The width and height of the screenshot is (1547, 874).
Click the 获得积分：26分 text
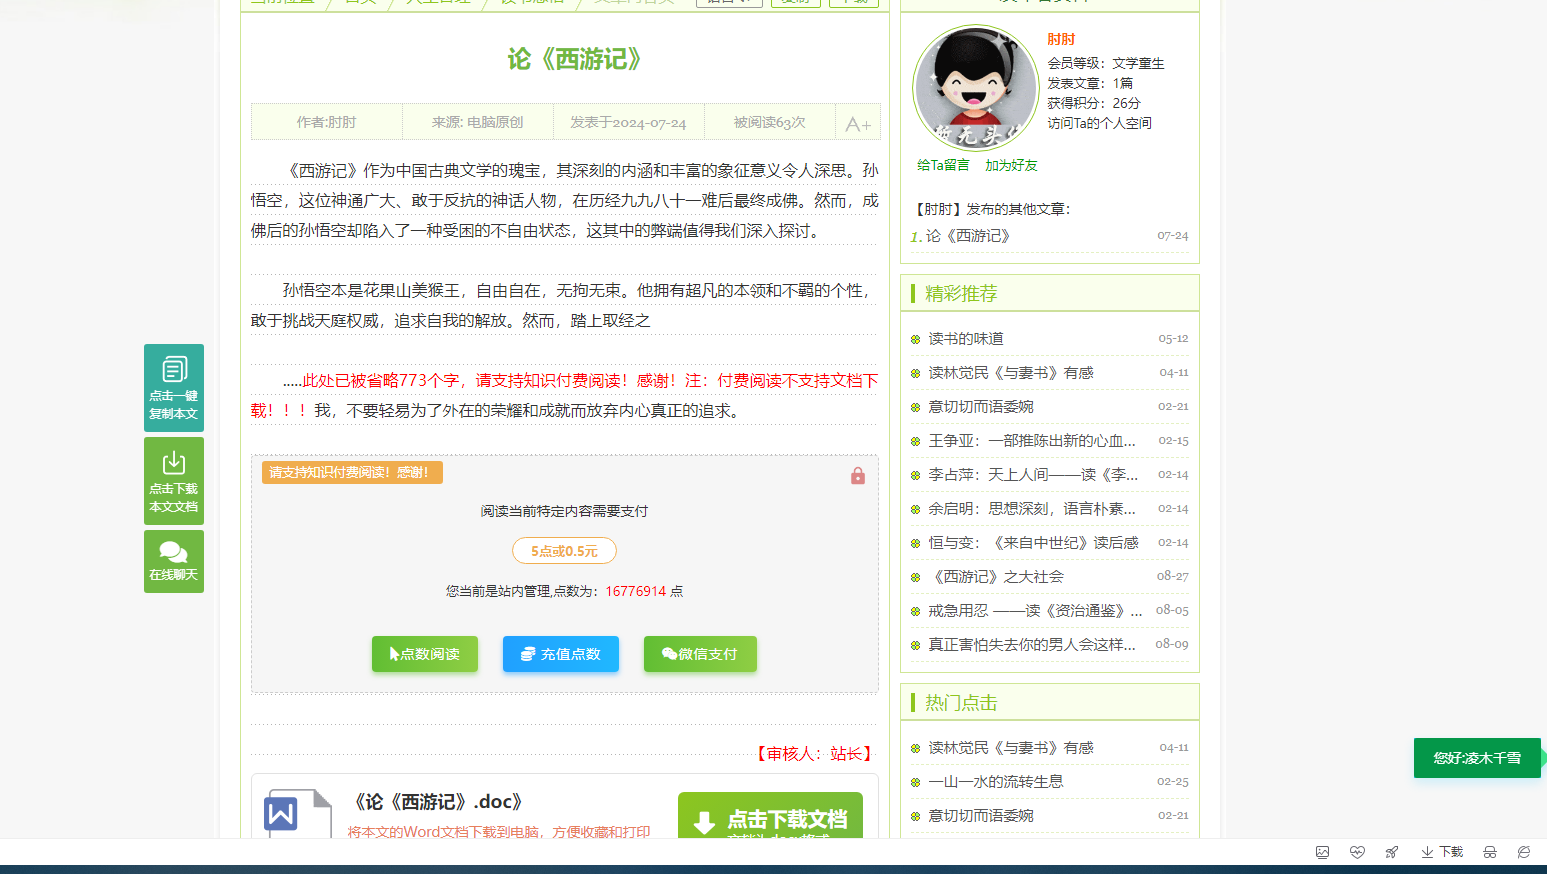coord(1094,103)
